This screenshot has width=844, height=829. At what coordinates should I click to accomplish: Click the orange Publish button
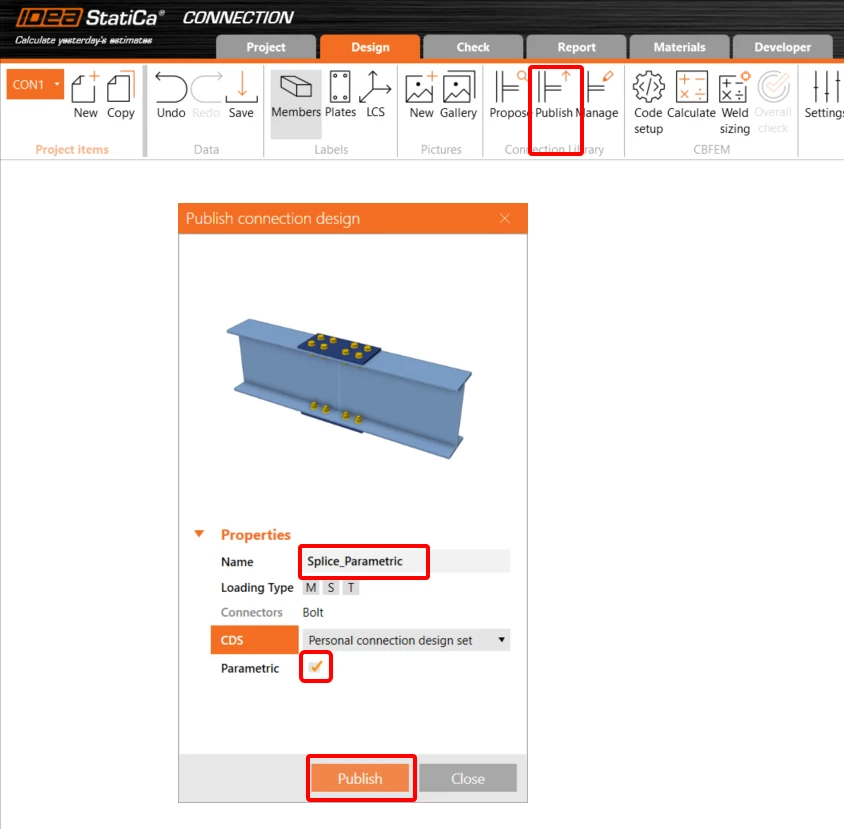click(360, 778)
